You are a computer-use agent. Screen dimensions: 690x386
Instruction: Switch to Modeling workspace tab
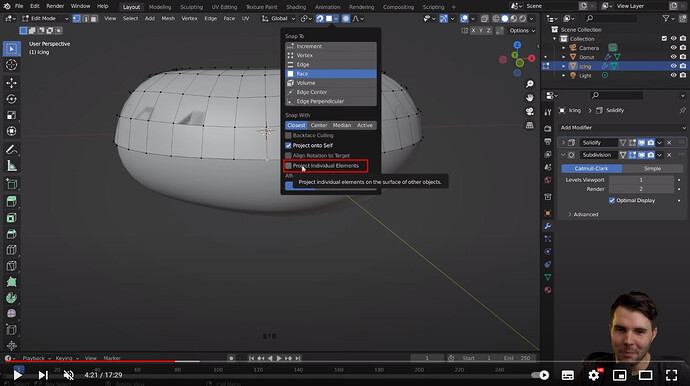[x=160, y=7]
